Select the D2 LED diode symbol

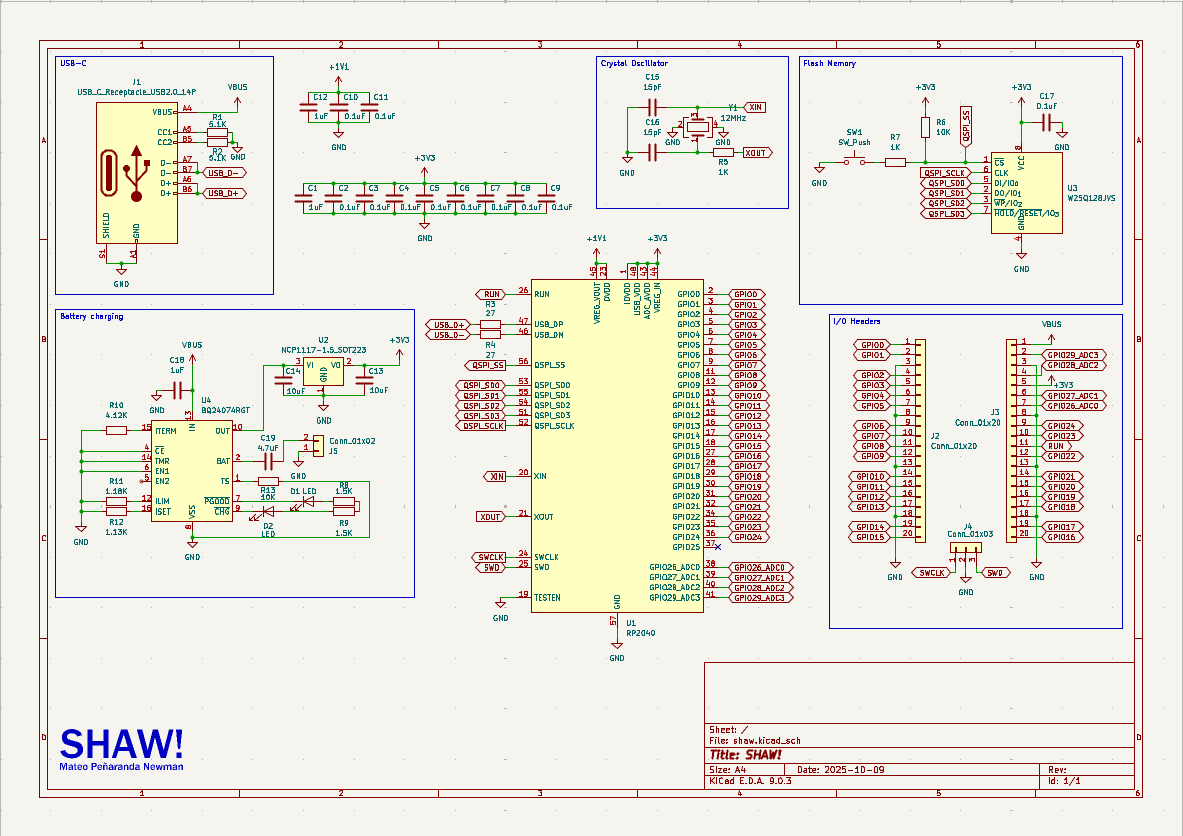pos(268,511)
